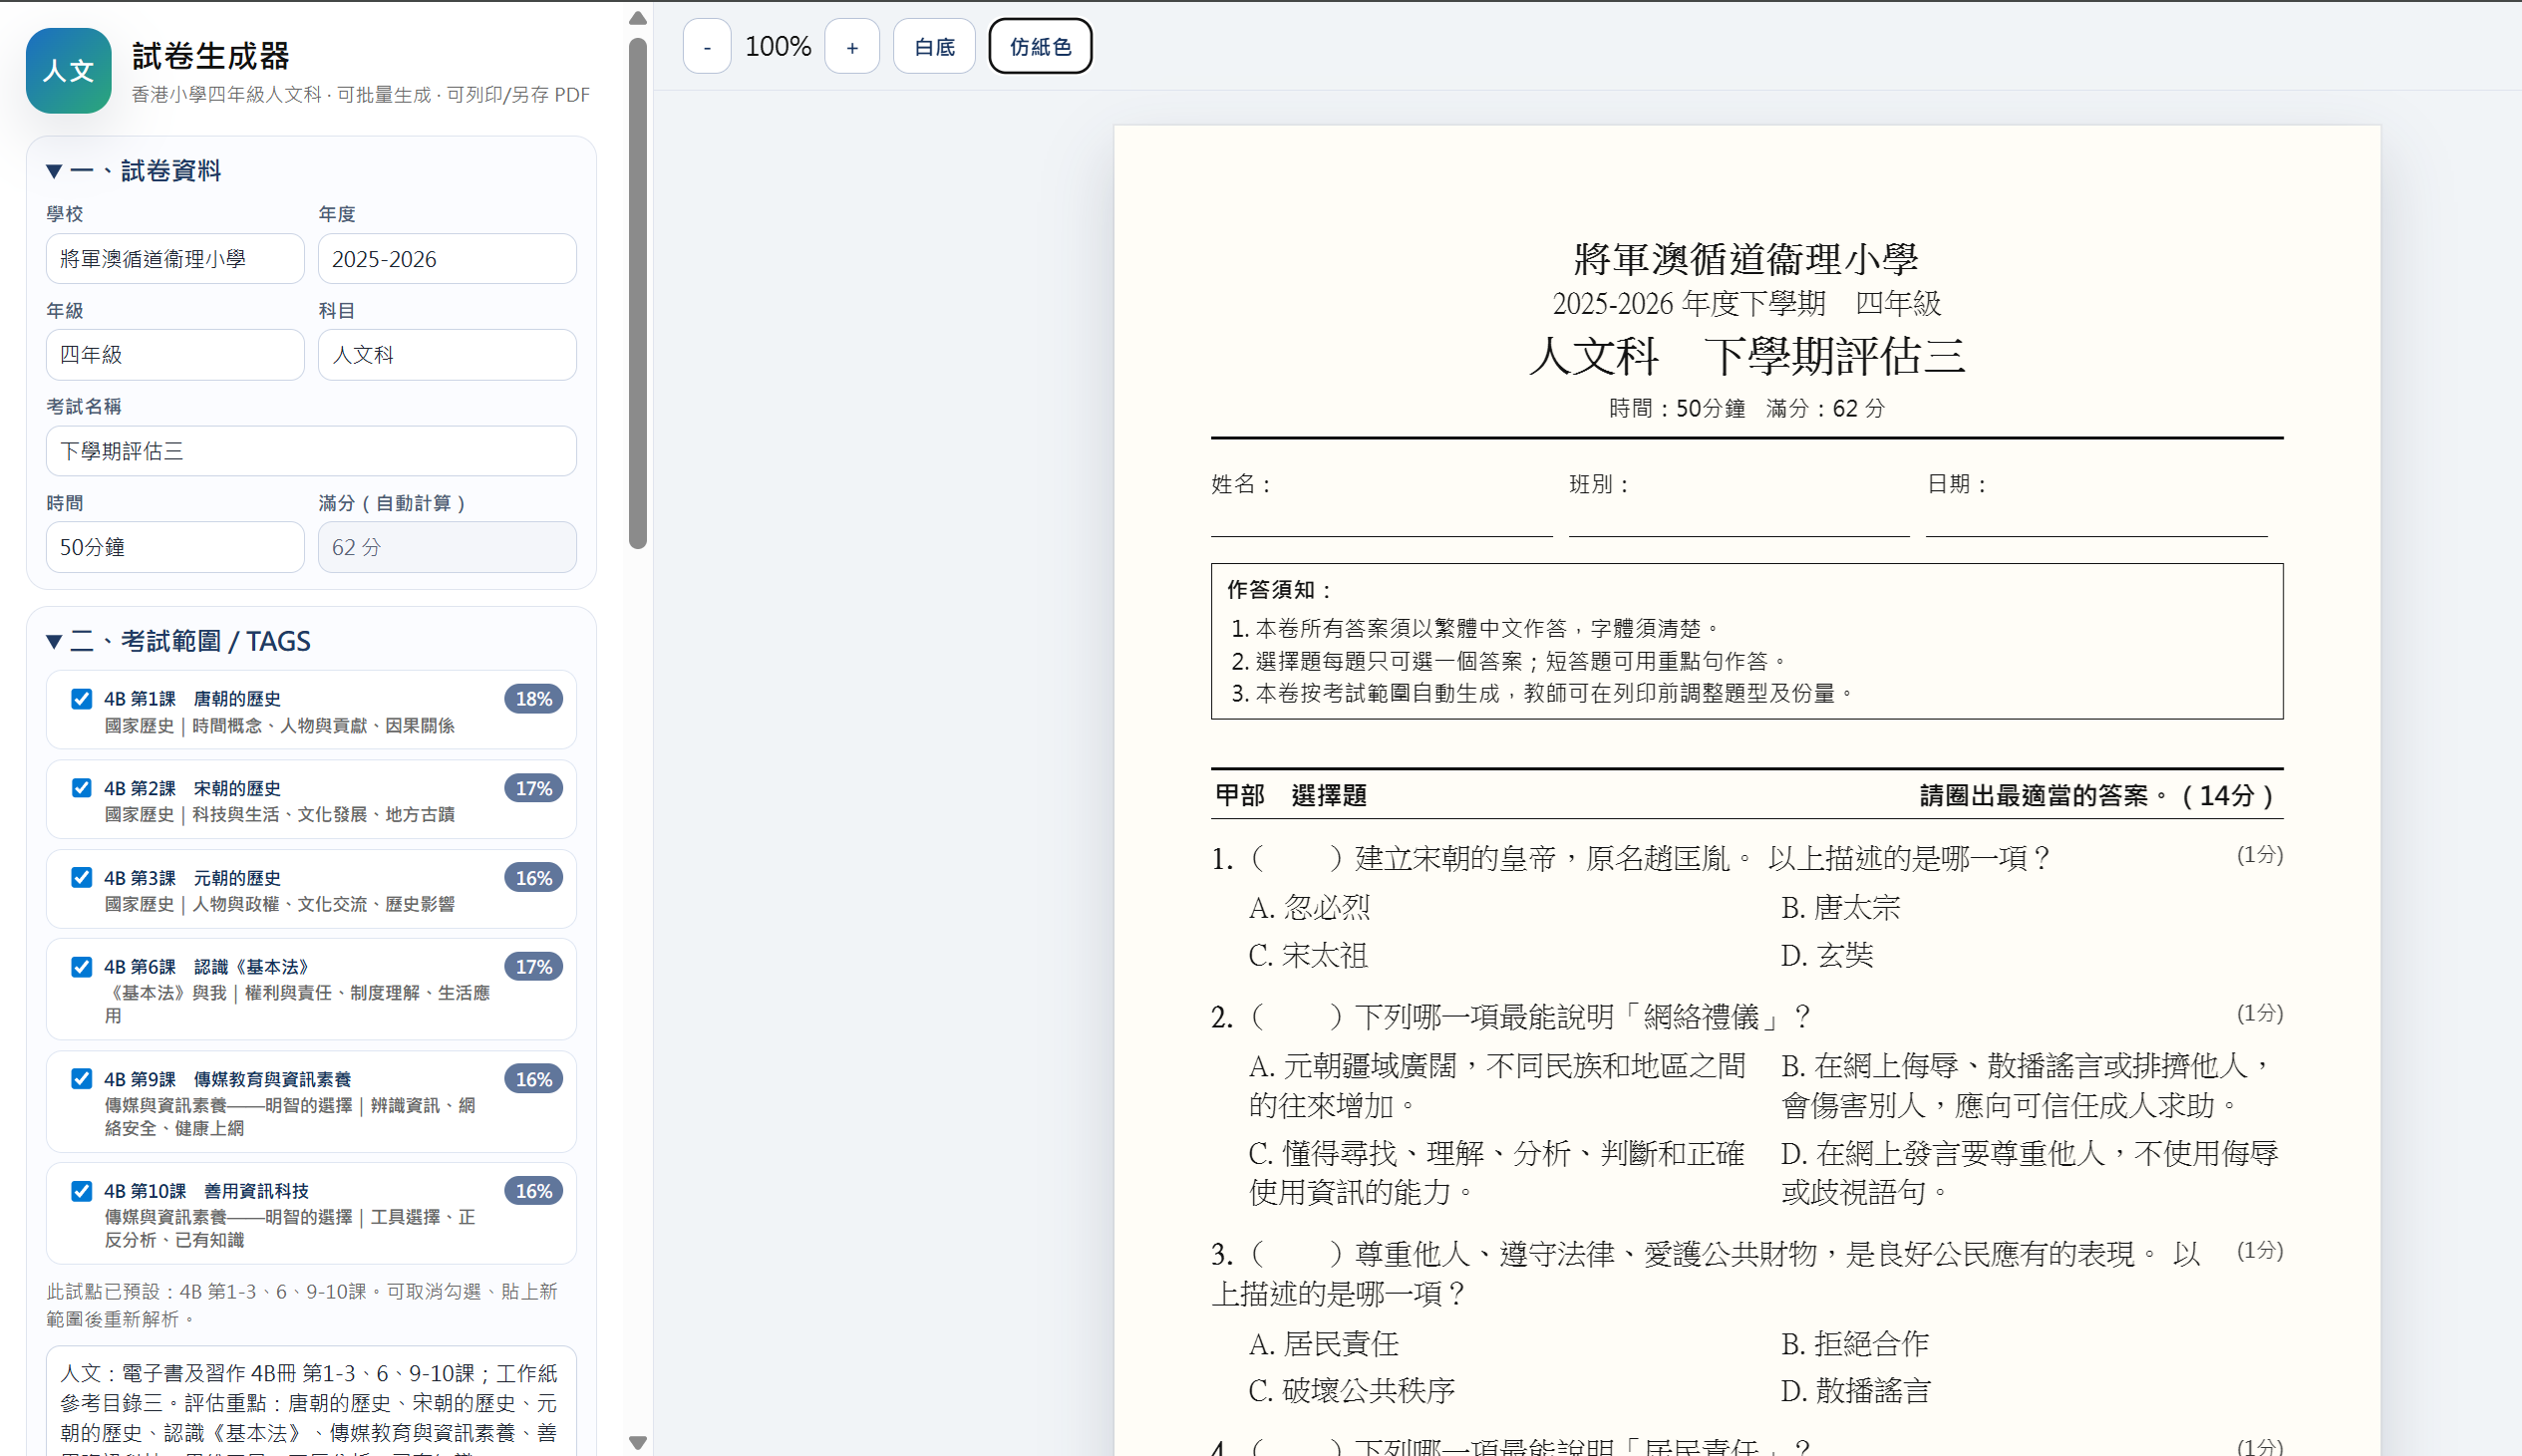Viewport: 2522px width, 1456px height.
Task: Click the exam title 人文科 下學期評估三
Action: click(1747, 356)
